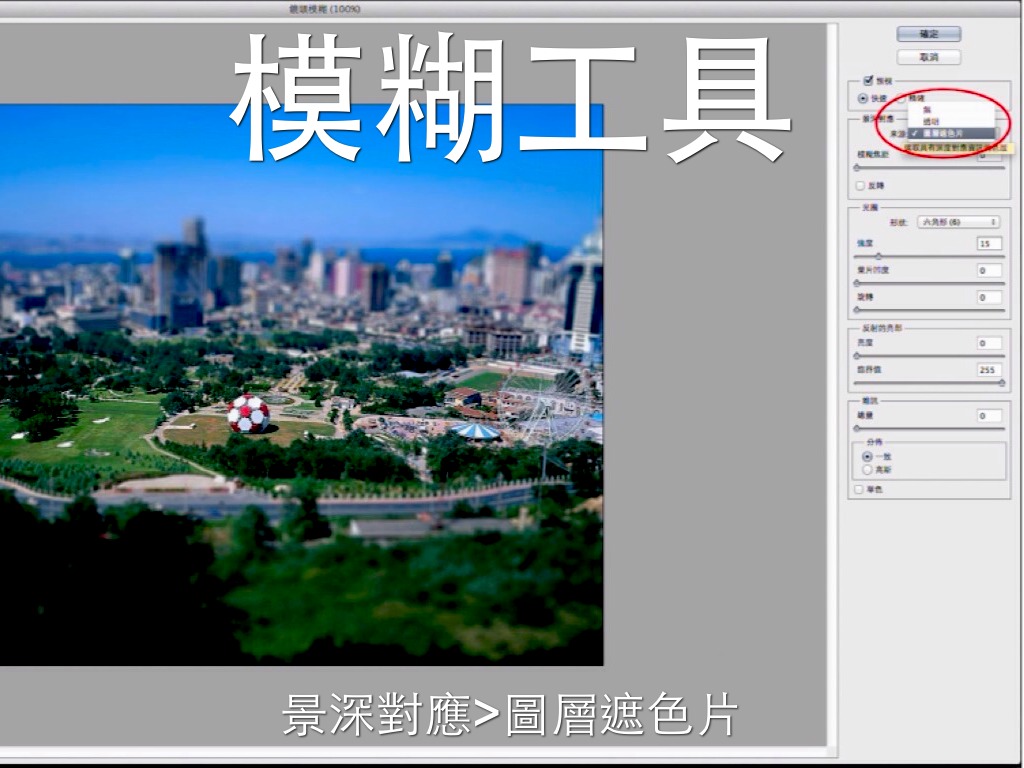Select 高斯 (Gaussian) noise distribution
The image size is (1024, 768).
click(x=867, y=468)
